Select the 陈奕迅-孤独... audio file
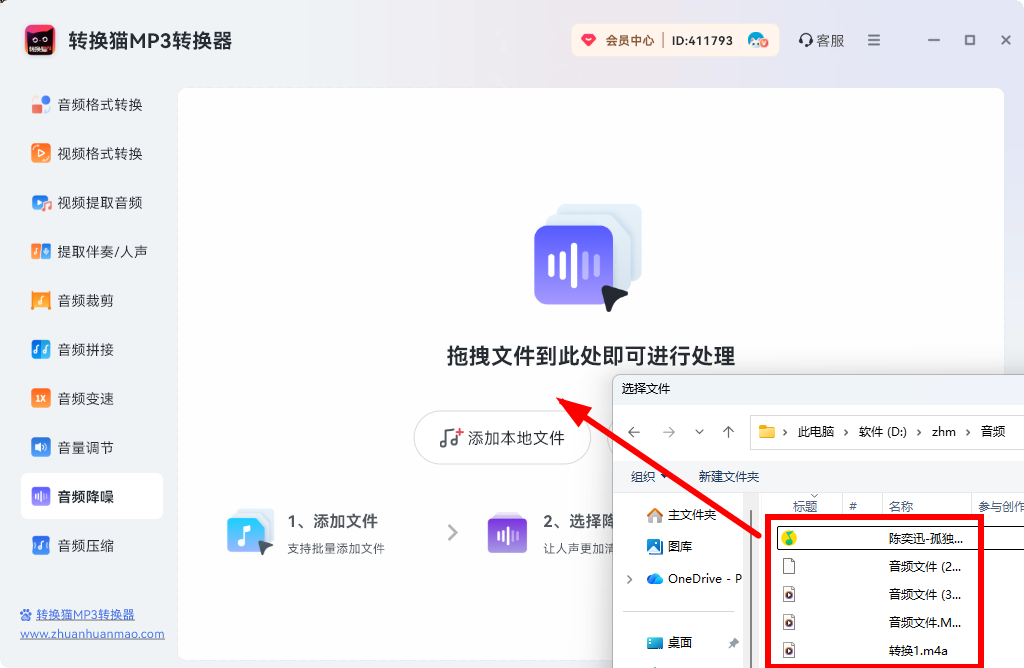The image size is (1024, 668). click(925, 539)
